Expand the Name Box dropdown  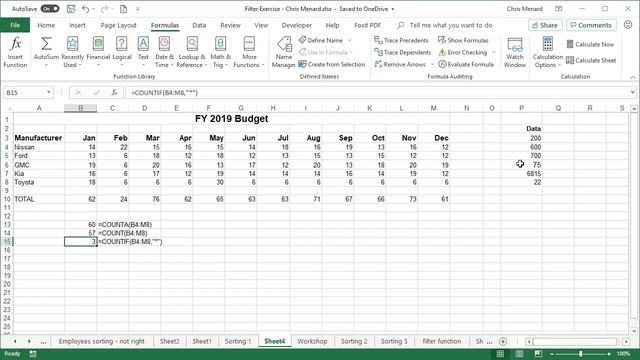point(49,93)
